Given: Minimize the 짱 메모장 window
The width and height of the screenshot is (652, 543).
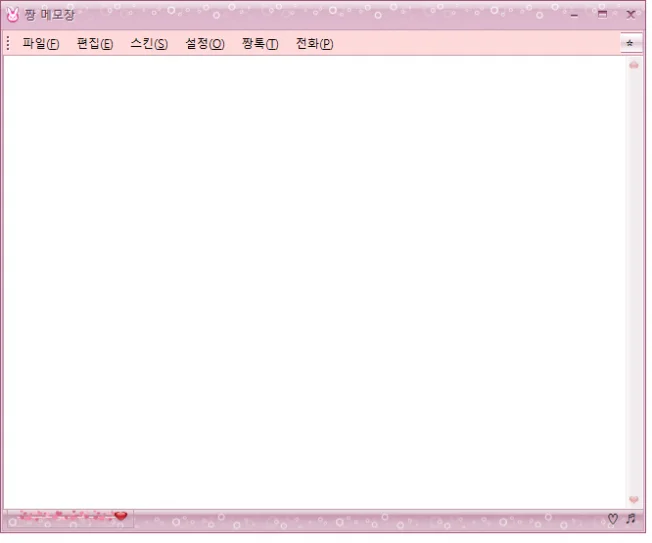Looking at the screenshot, I should pyautogui.click(x=574, y=14).
